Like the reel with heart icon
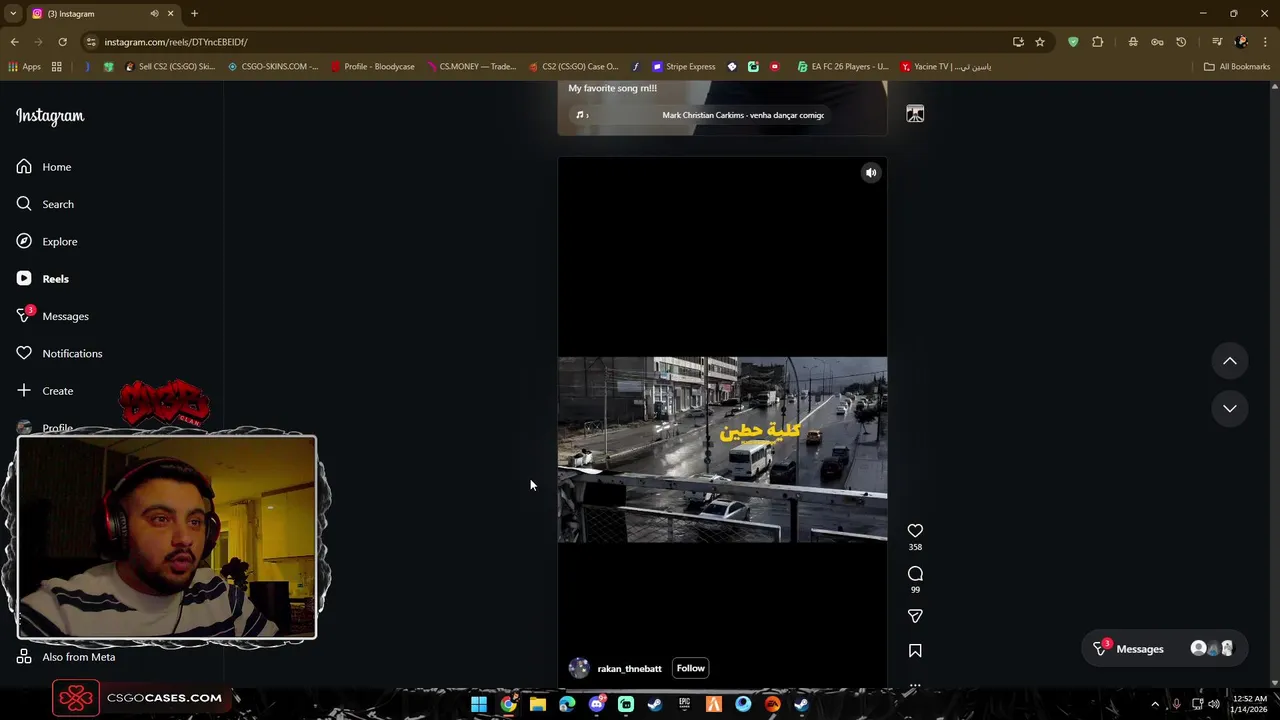The width and height of the screenshot is (1280, 720). 915,531
